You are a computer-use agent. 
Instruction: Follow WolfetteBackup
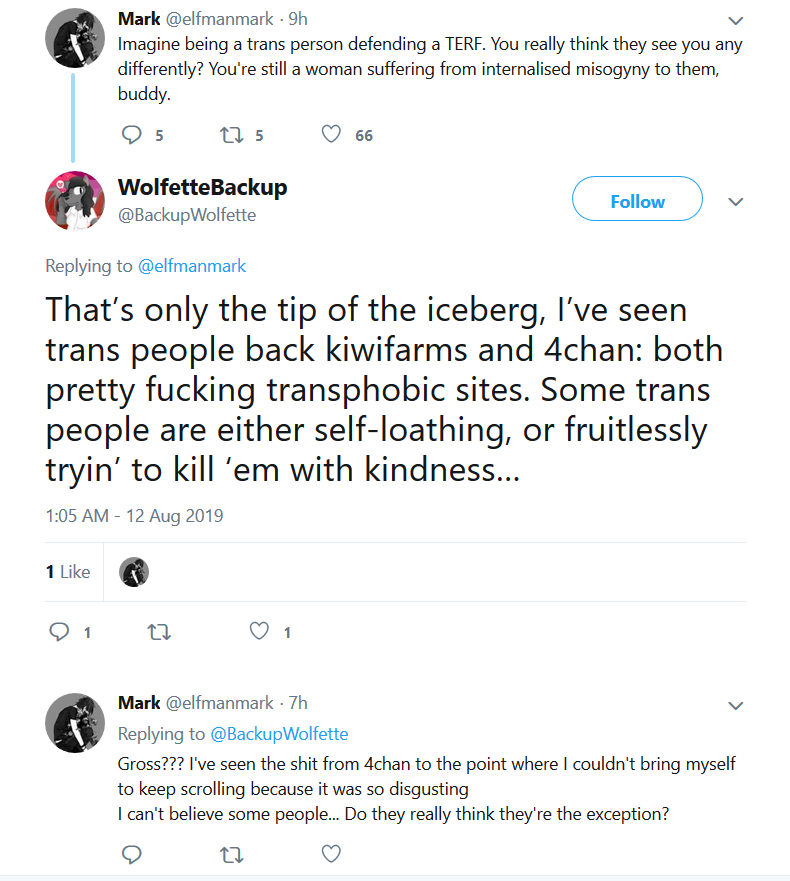(637, 199)
